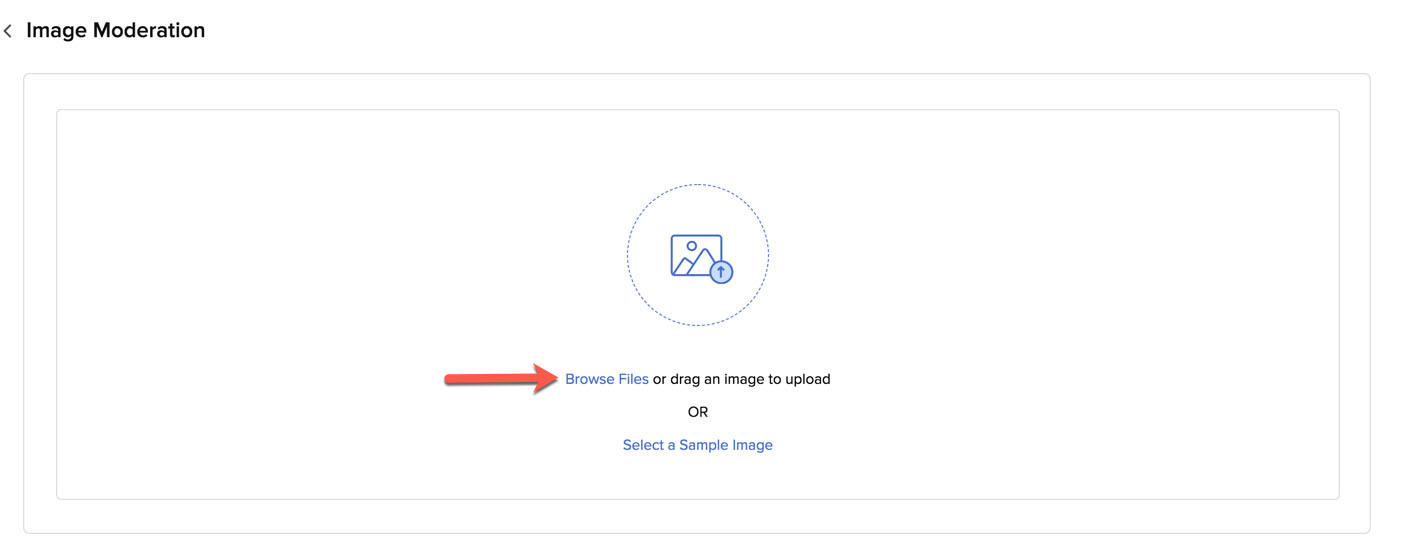Click the small sun circle in the image icon
The height and width of the screenshot is (556, 1406).
(x=691, y=246)
